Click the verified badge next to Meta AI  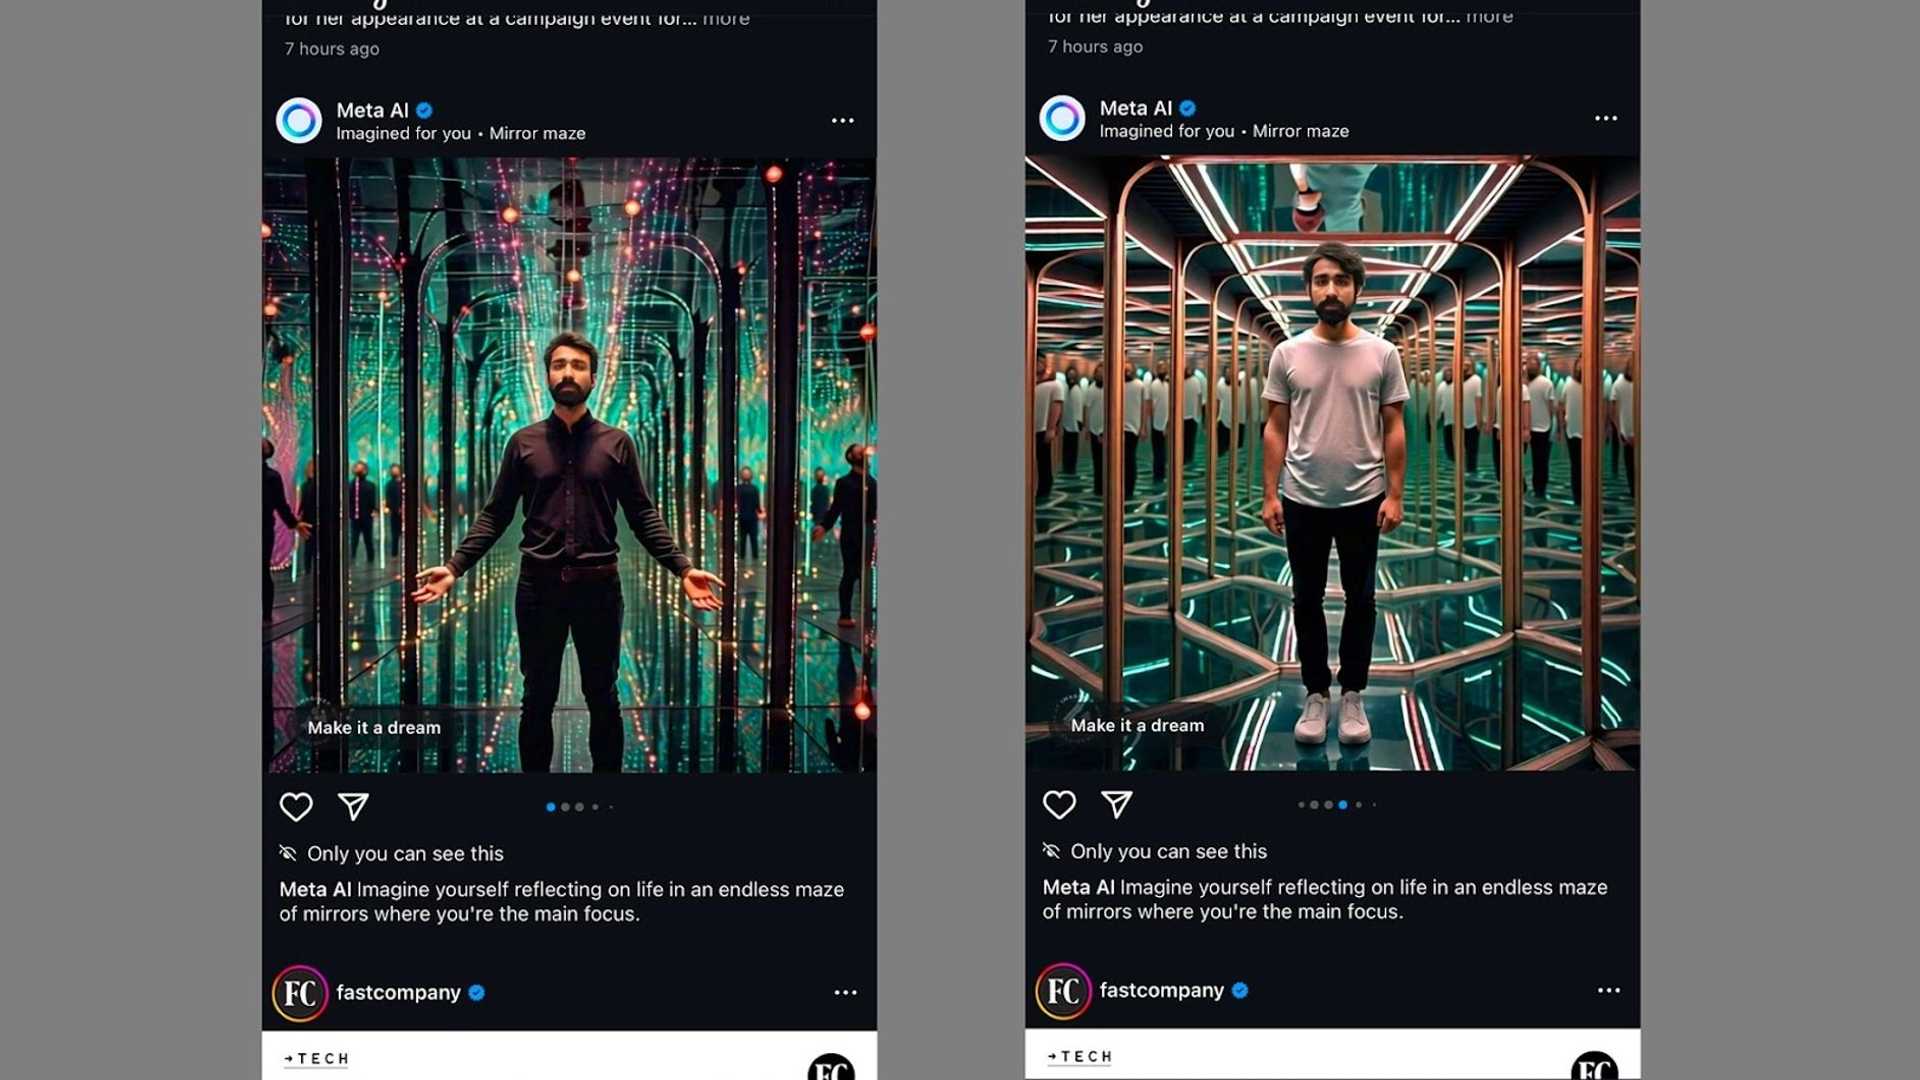coord(425,110)
